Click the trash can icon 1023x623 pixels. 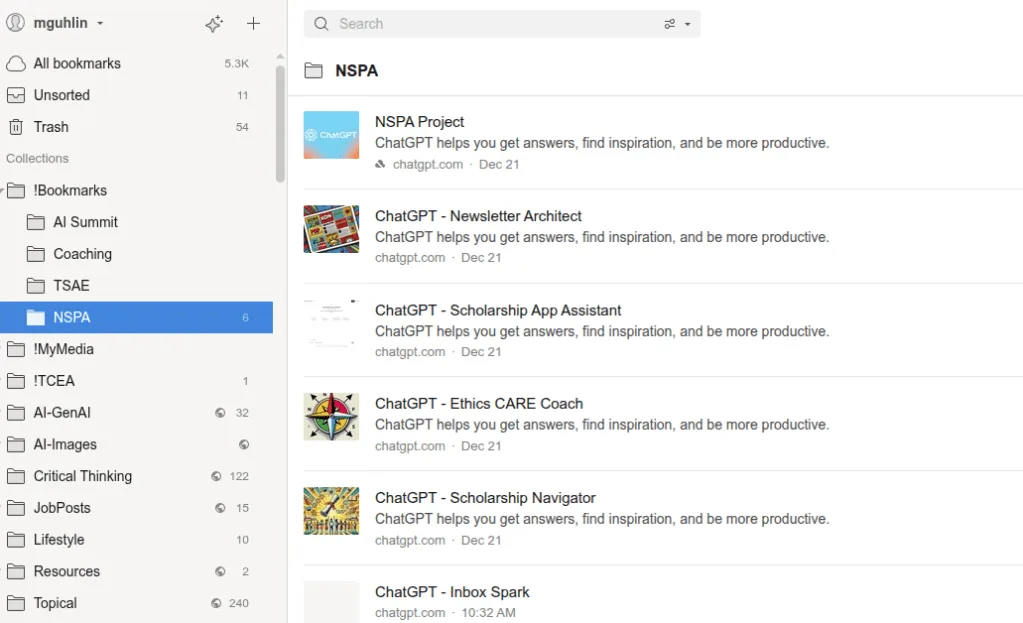pyautogui.click(x=16, y=127)
